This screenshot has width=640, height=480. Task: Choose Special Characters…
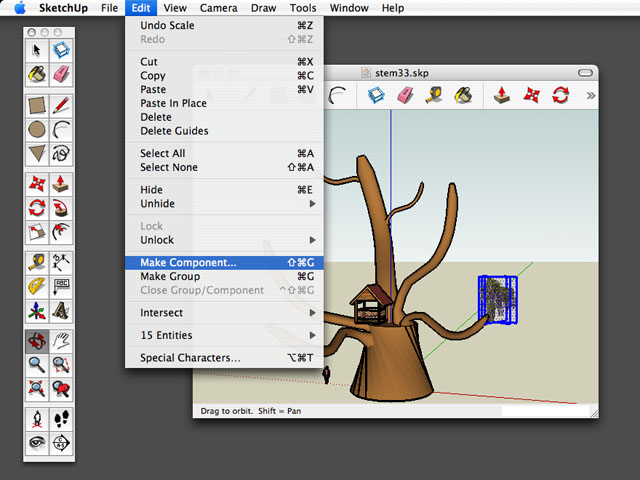click(x=224, y=358)
